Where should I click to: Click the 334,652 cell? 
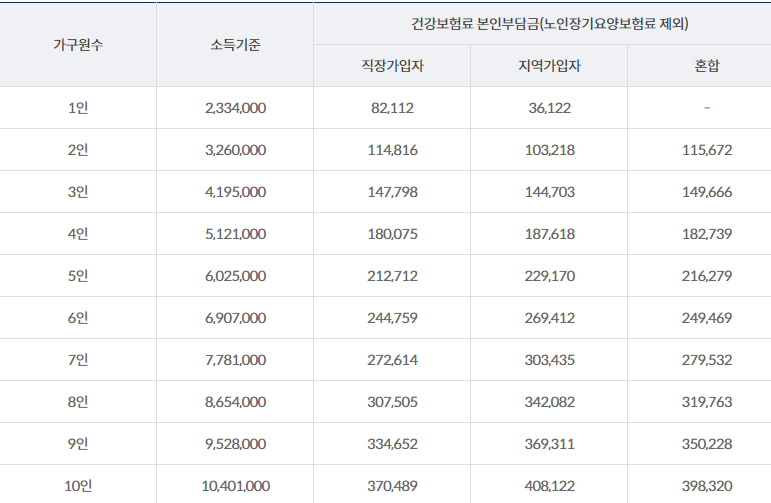tap(392, 444)
